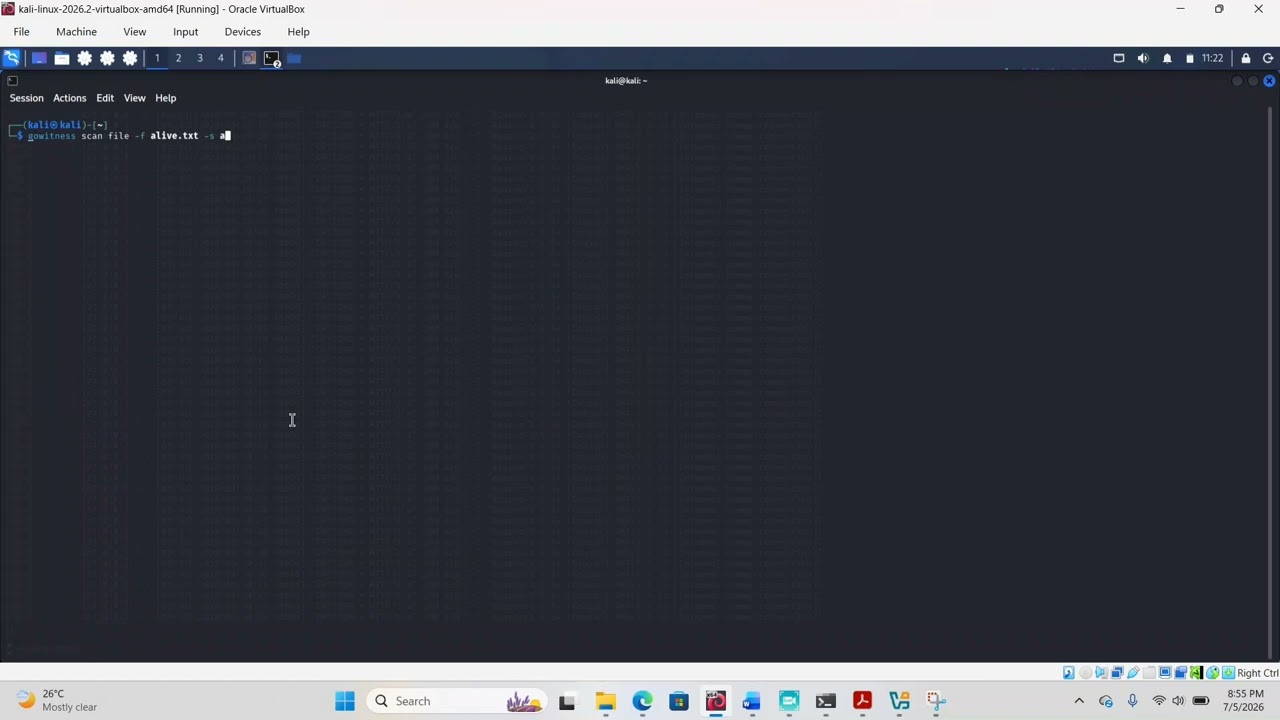Click the gear launcher beside the file manager icon
Screen dimensions: 1280x720
coord(85,58)
